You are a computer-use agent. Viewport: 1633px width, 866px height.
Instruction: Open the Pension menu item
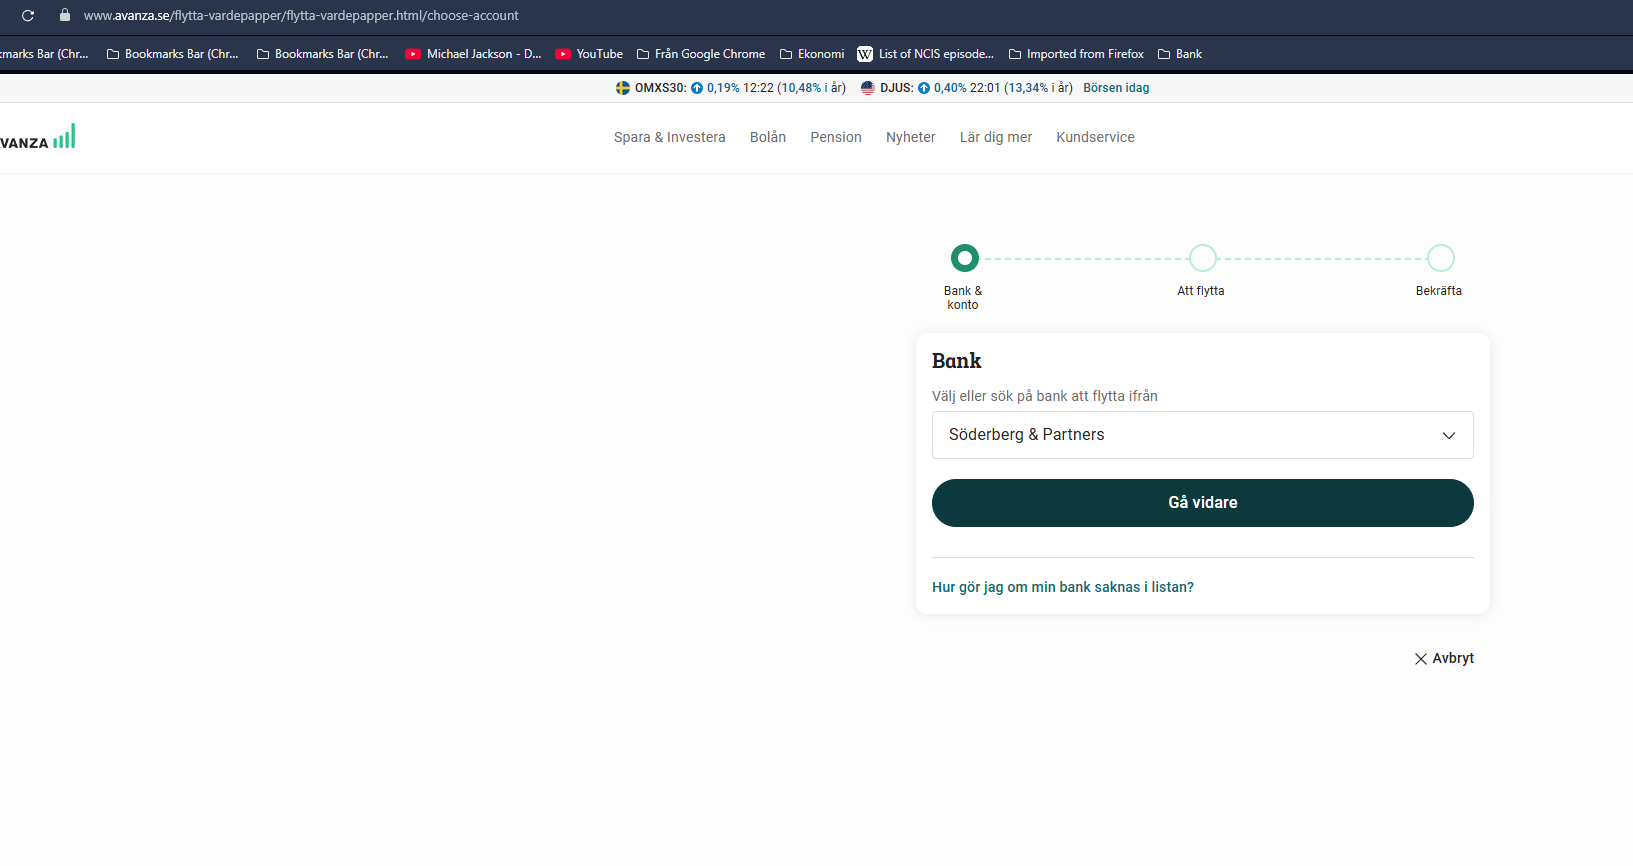(835, 137)
